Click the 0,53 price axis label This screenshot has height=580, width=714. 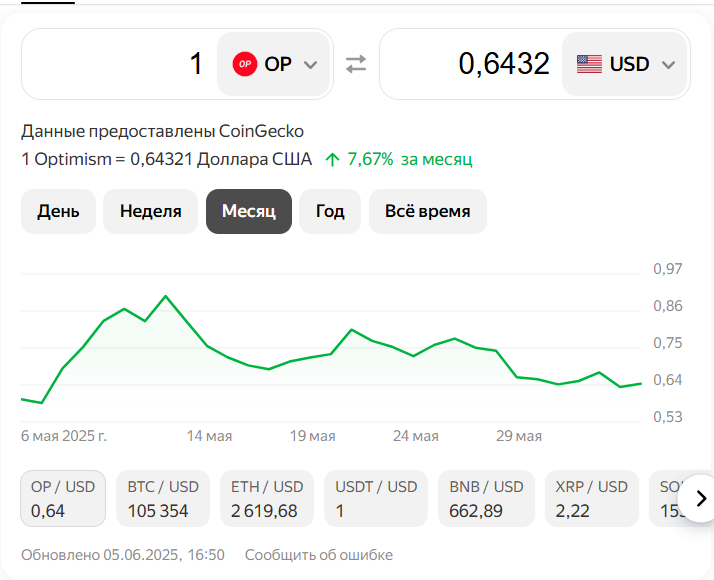668,417
